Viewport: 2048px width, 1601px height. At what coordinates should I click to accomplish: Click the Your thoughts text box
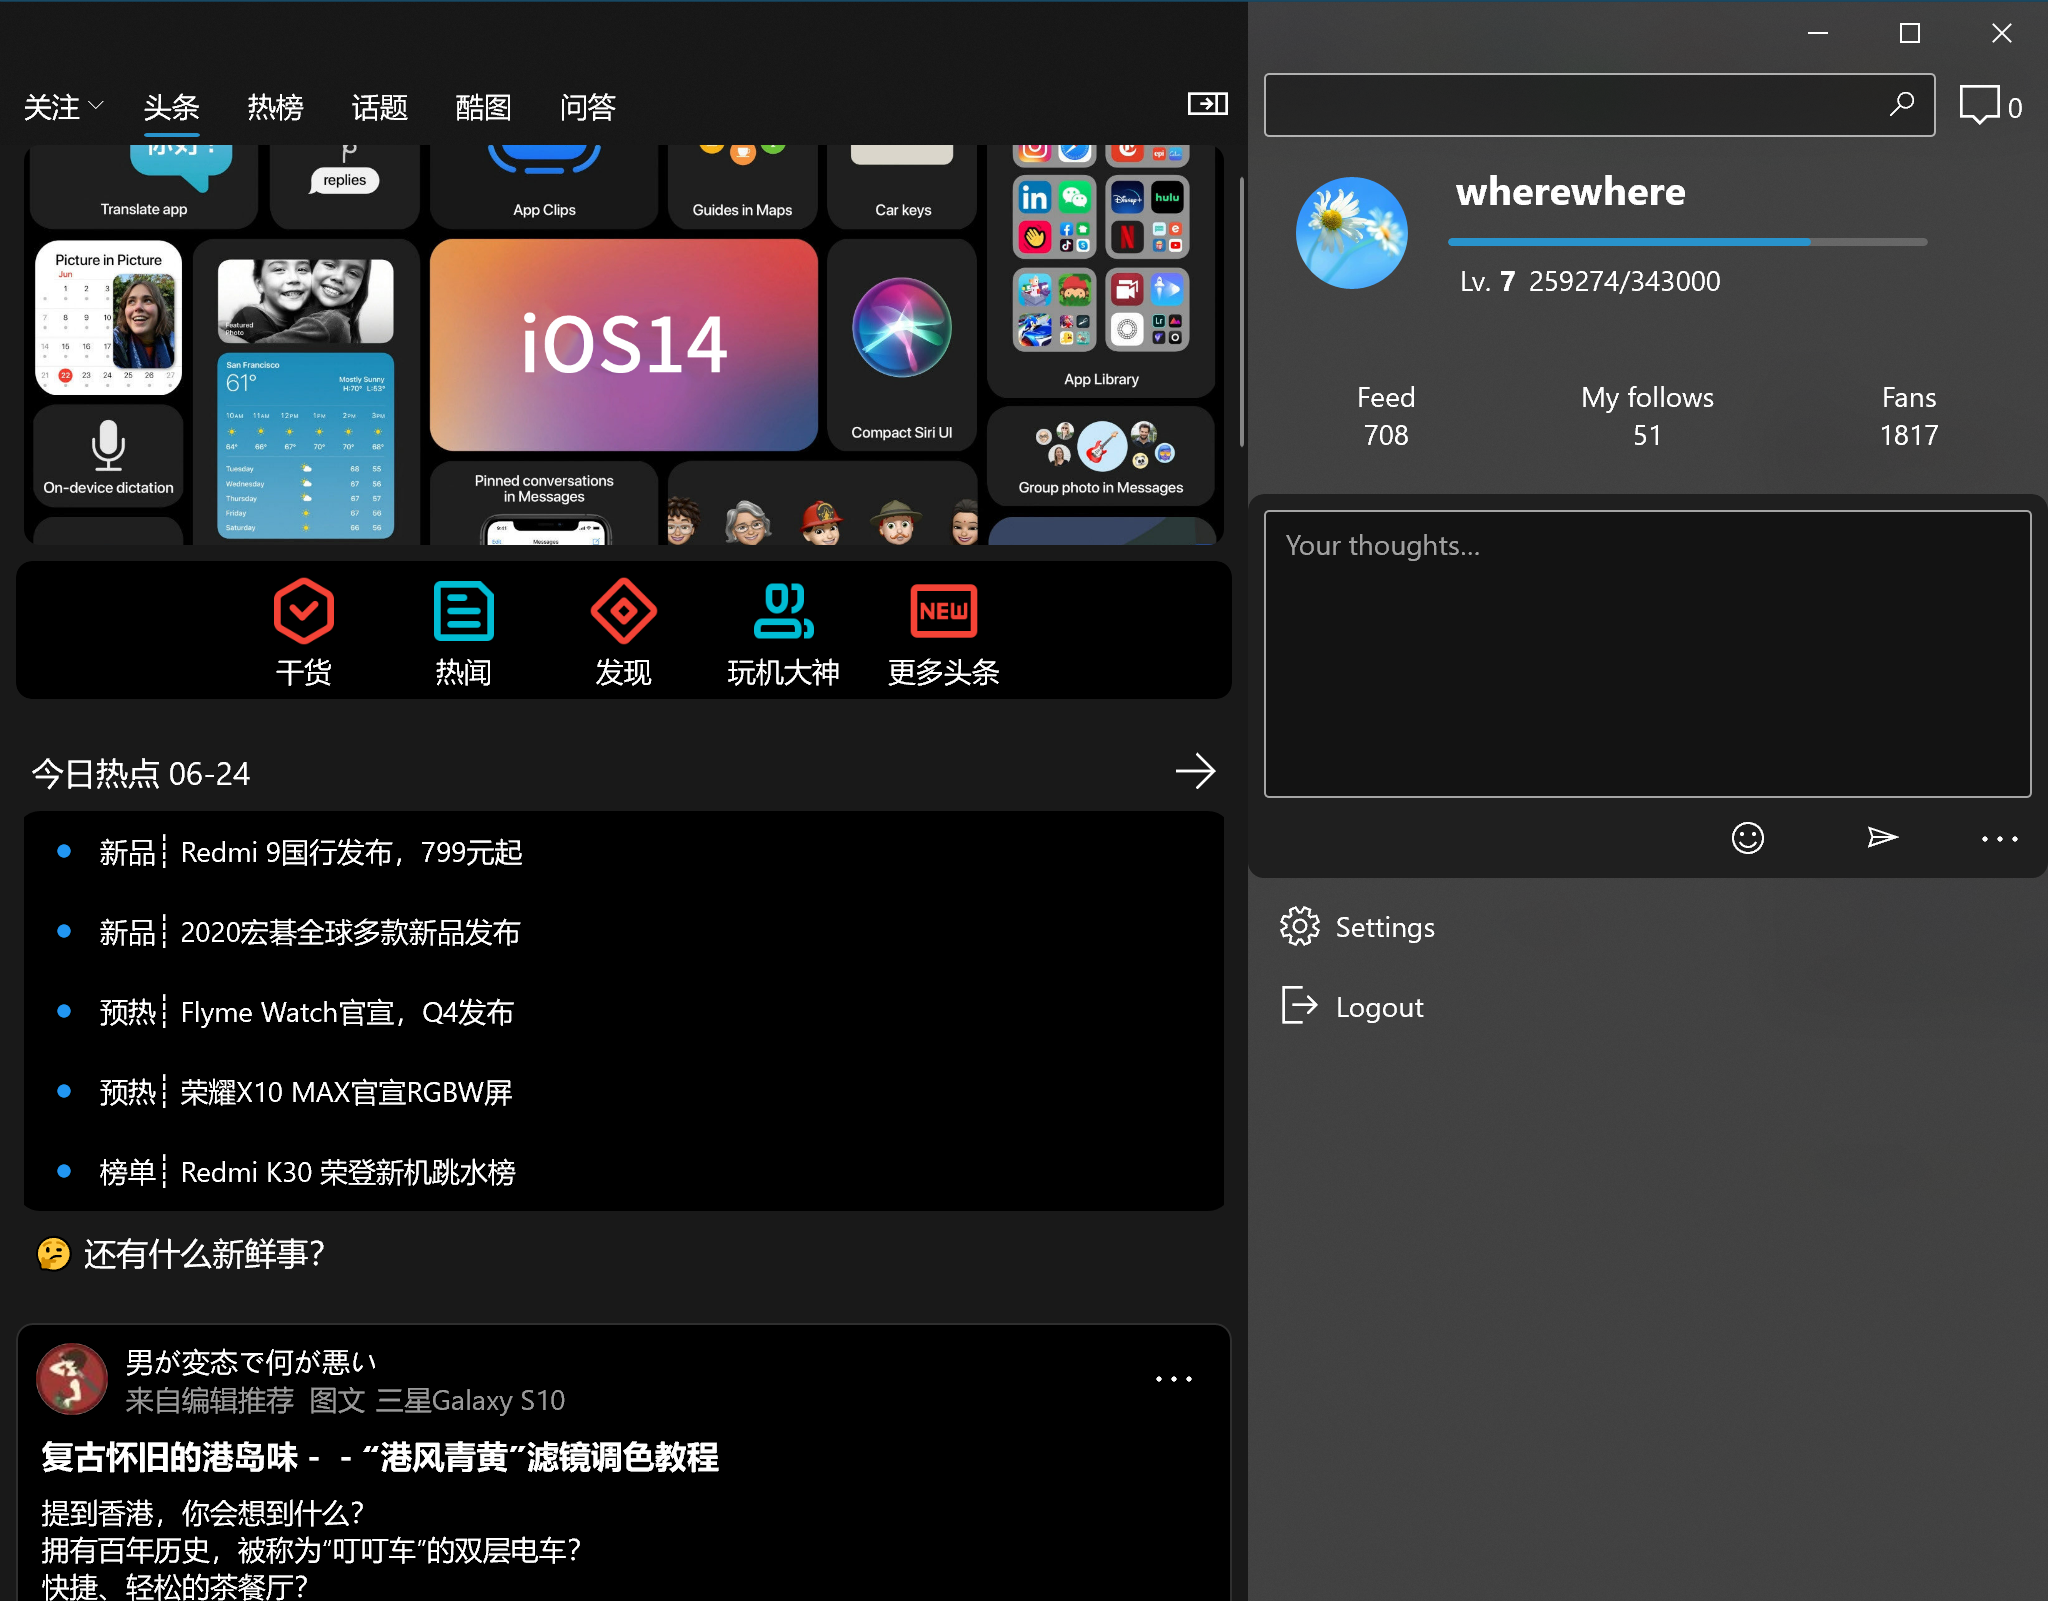(x=1647, y=654)
